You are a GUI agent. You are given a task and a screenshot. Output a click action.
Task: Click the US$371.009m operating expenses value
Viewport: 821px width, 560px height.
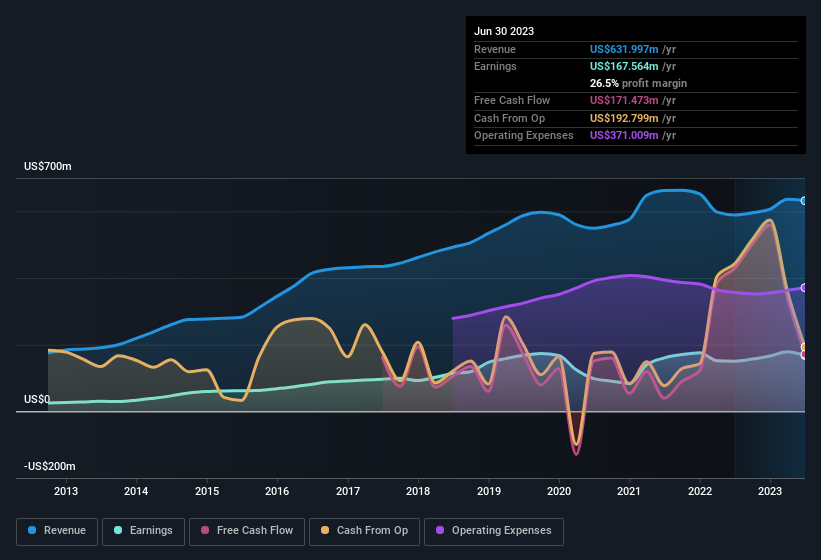(624, 136)
